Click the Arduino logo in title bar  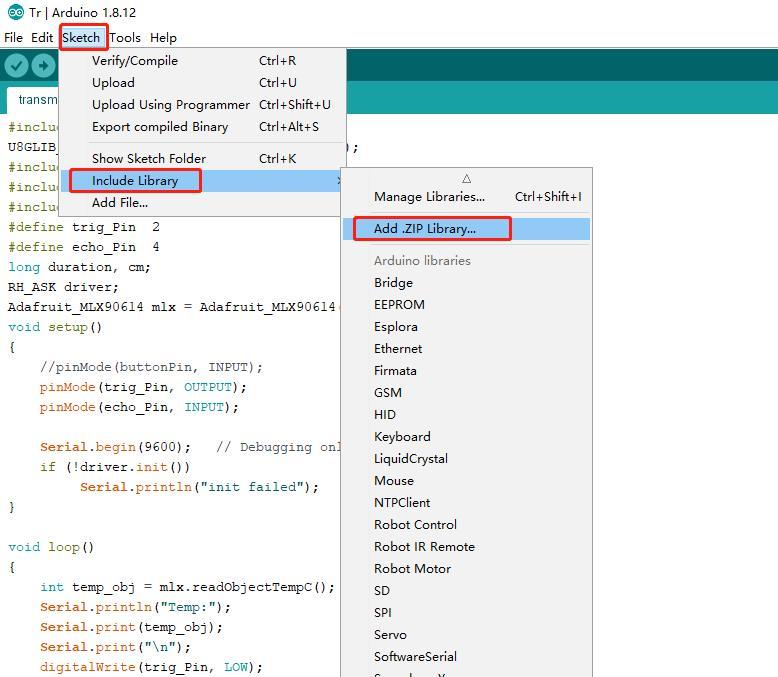click(16, 12)
